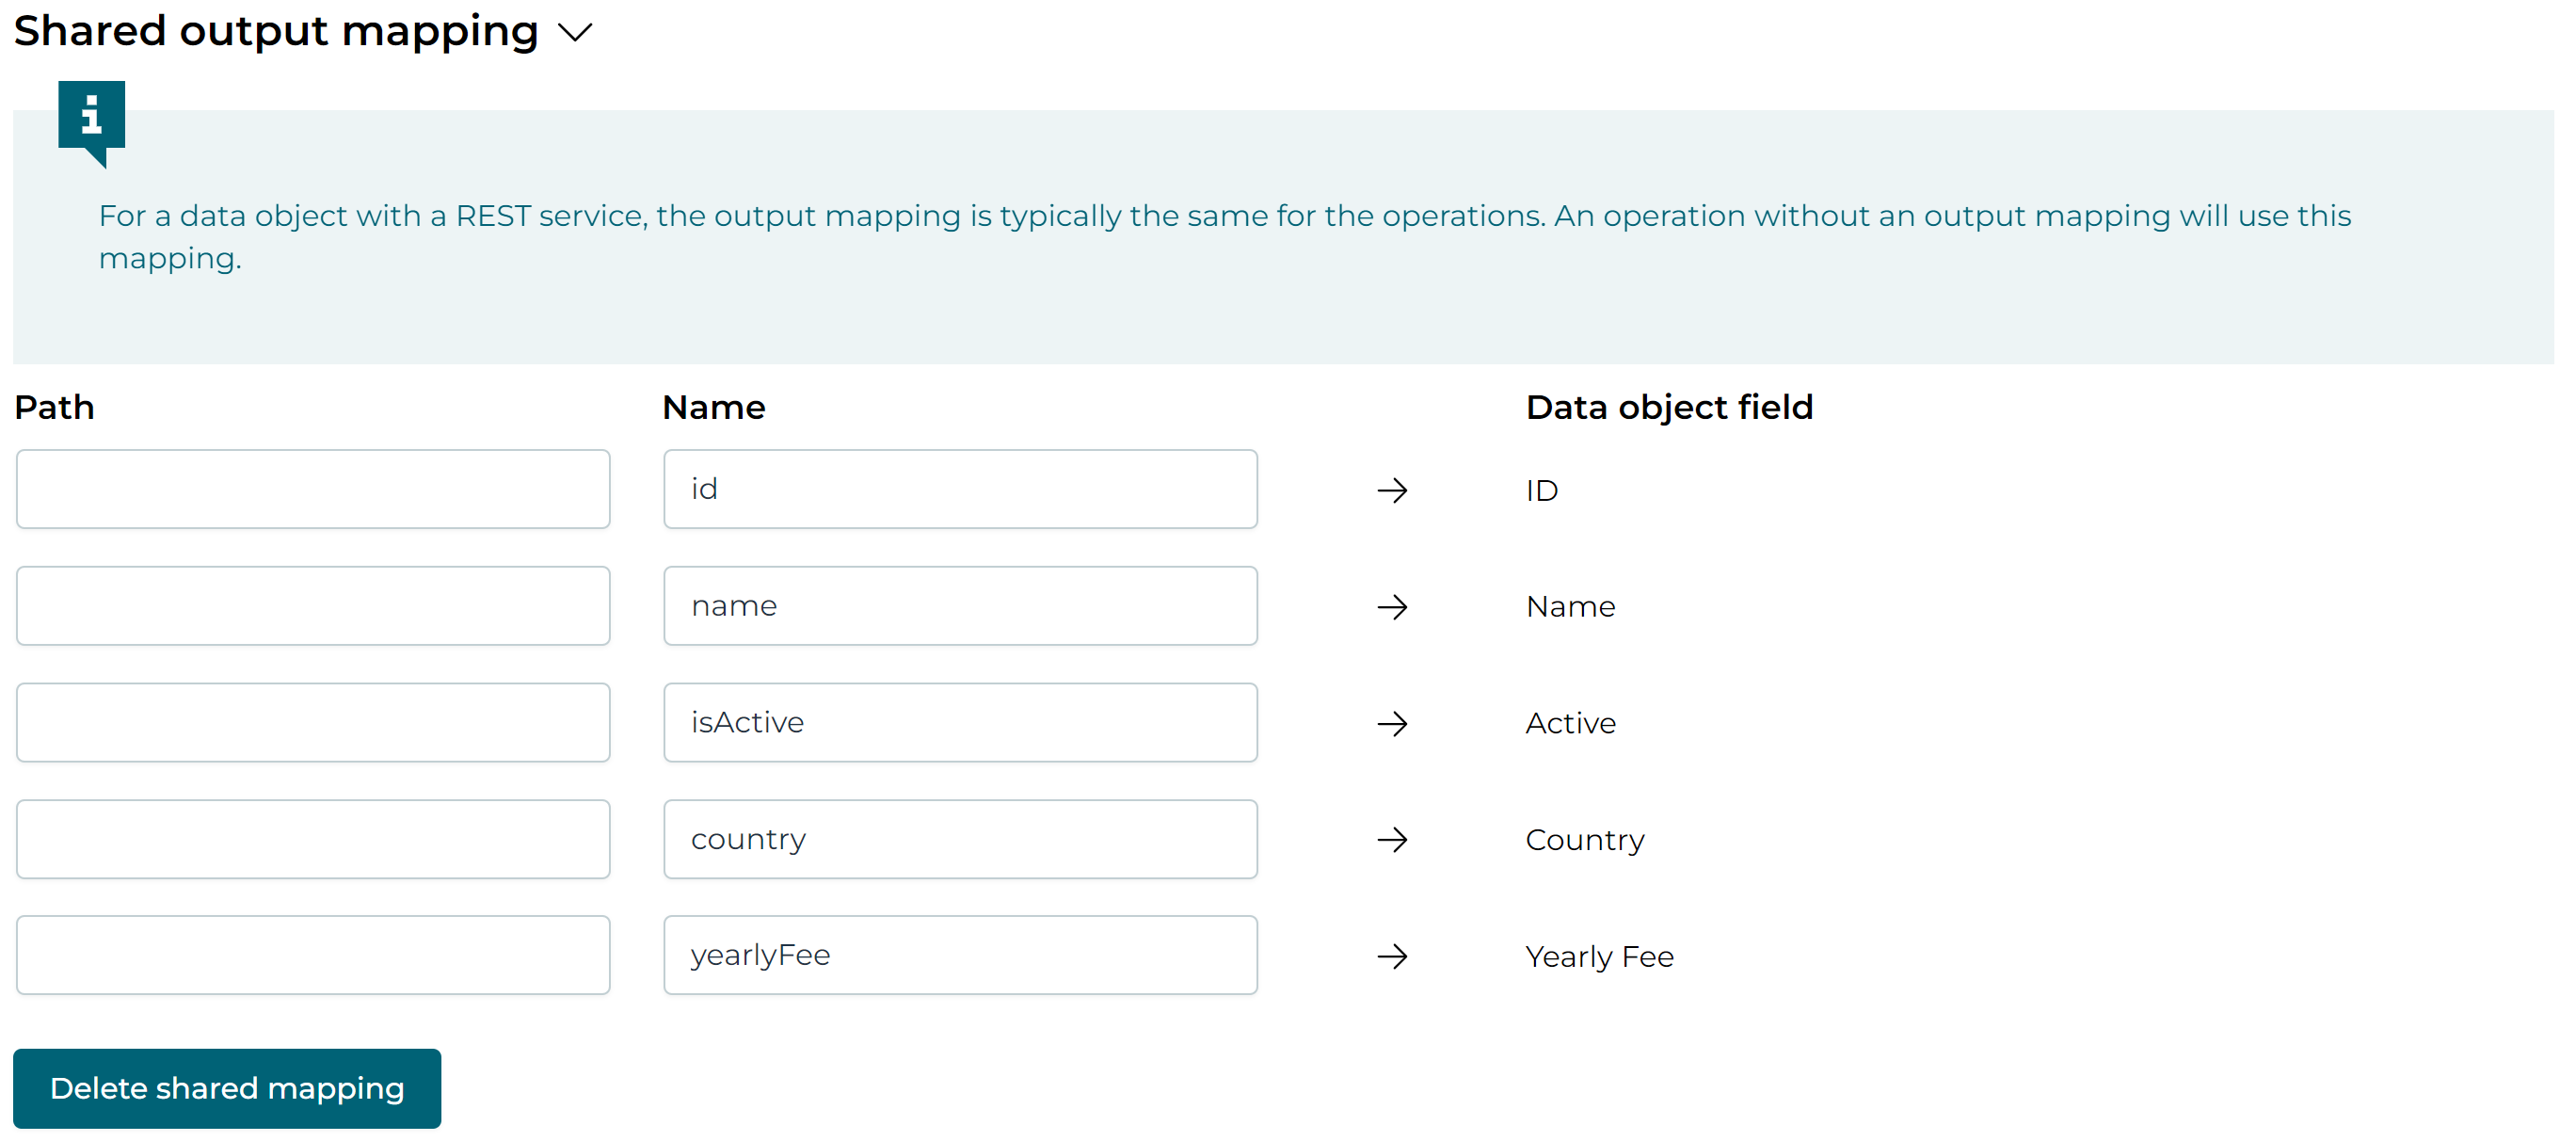Click the arrow icon for the isActive row

pyautogui.click(x=1394, y=723)
